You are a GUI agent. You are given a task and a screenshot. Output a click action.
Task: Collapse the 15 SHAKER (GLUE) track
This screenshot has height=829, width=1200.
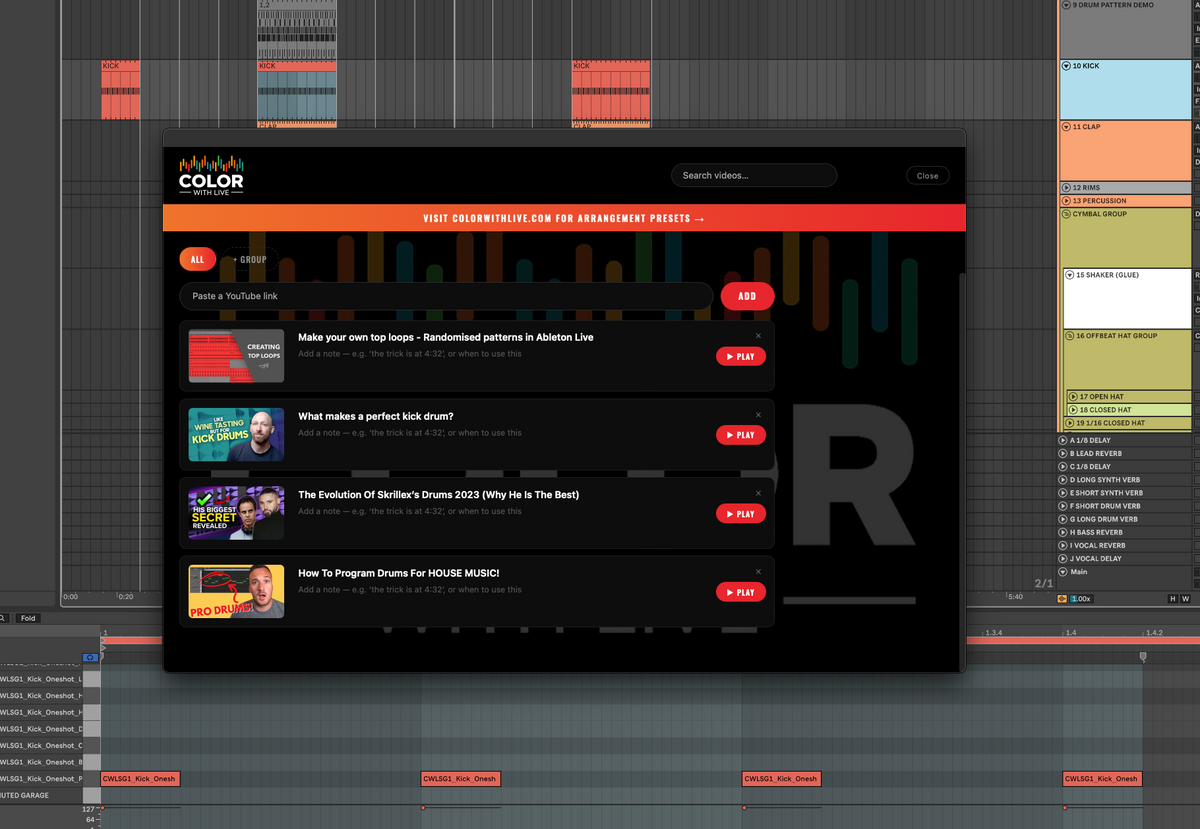point(1070,275)
